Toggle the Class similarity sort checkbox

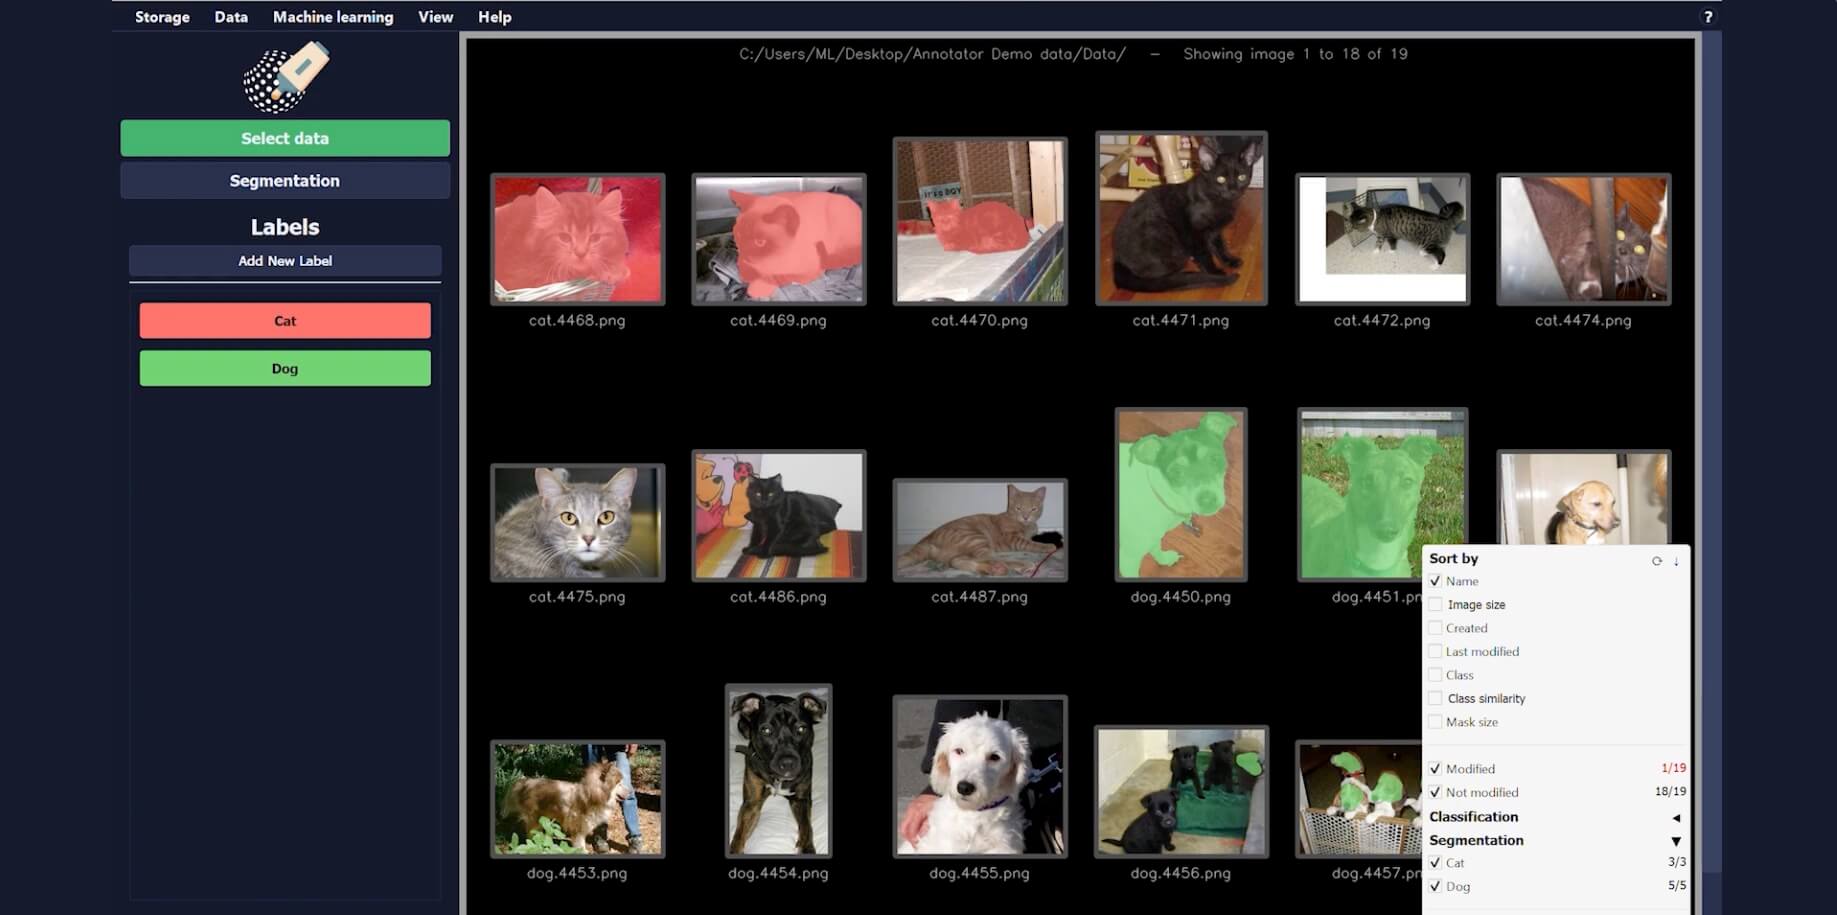click(1436, 699)
